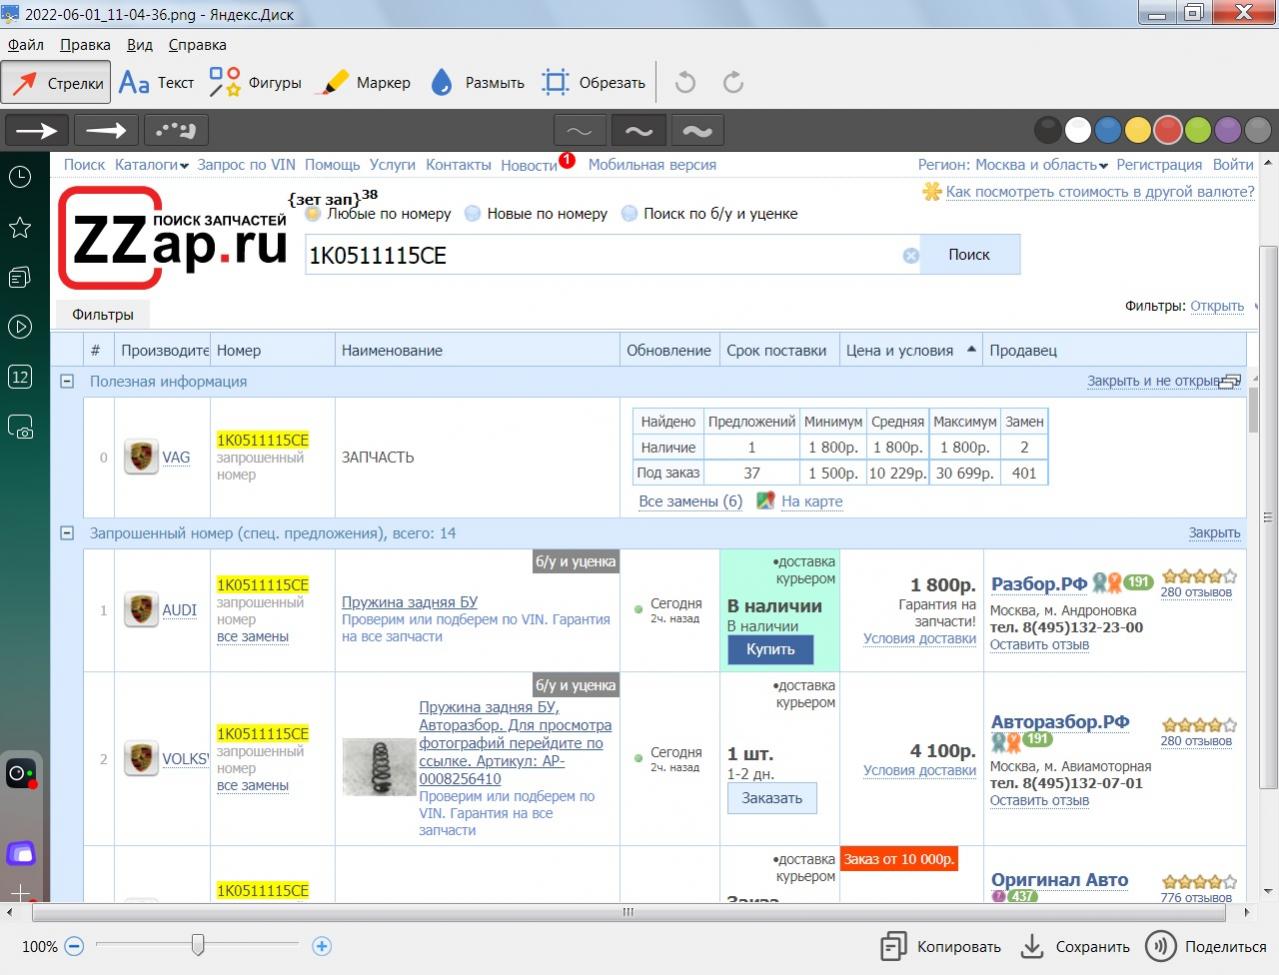Pick the white color swatch
The width and height of the screenshot is (1279, 975).
(1078, 130)
